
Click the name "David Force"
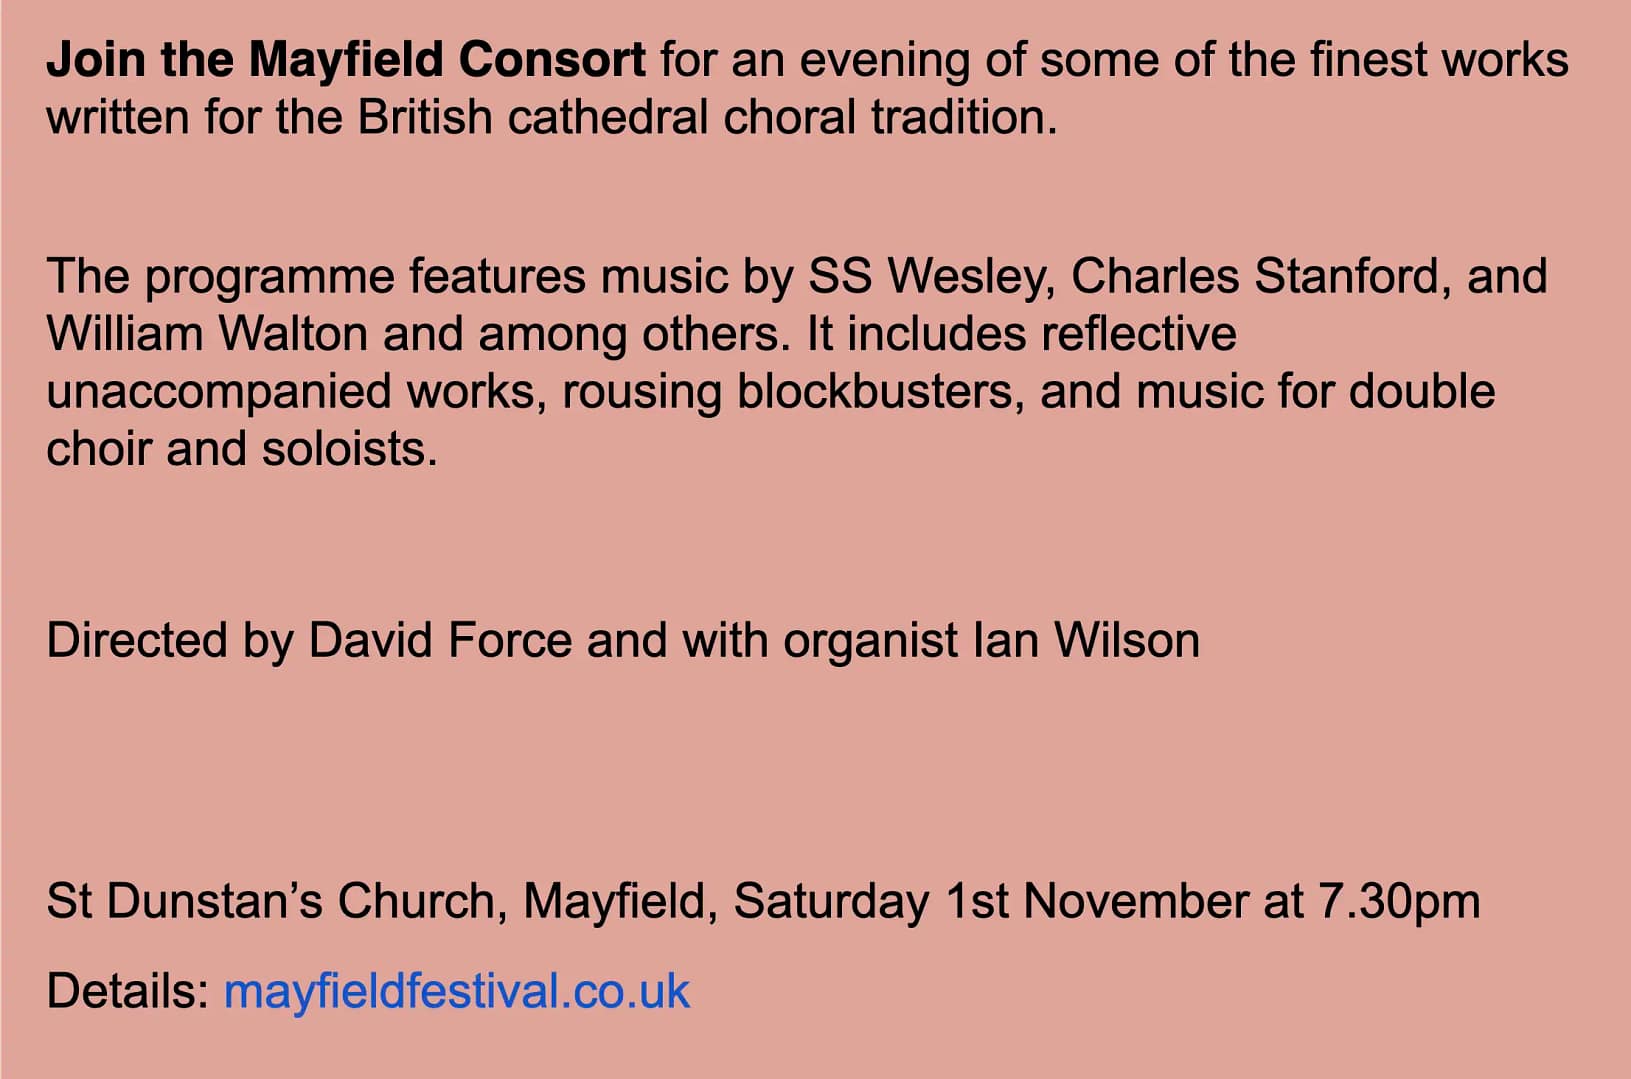click(x=439, y=640)
